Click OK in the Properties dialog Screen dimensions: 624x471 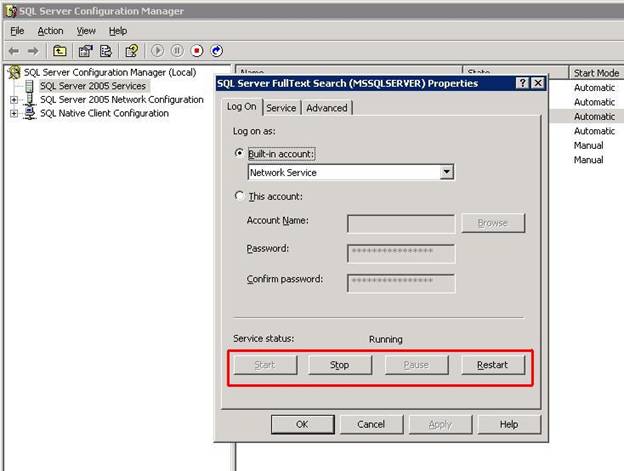click(302, 424)
